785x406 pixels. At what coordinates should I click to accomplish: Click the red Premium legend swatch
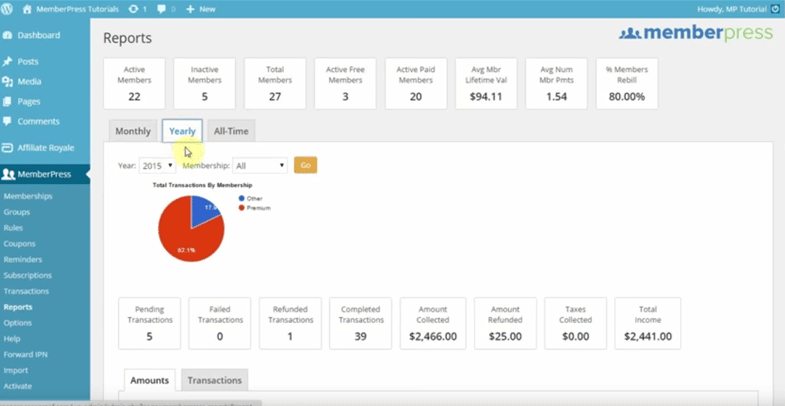[242, 208]
